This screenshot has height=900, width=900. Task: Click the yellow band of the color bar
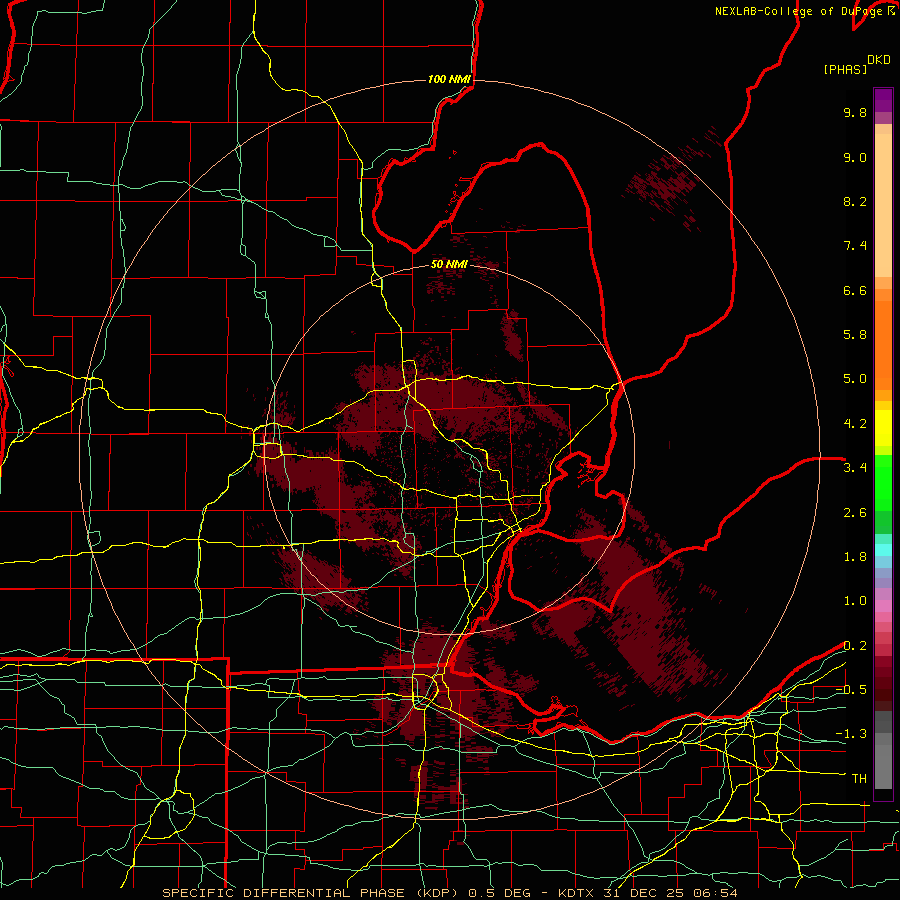(x=883, y=428)
